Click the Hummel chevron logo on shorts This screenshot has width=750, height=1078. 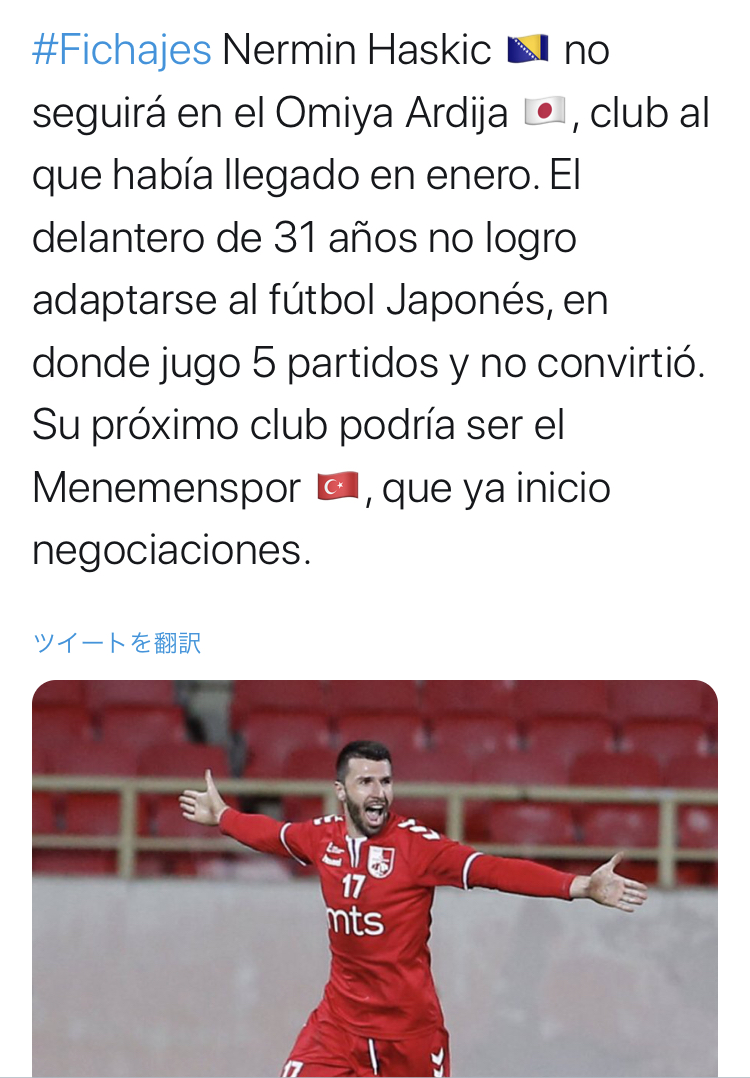click(437, 1064)
